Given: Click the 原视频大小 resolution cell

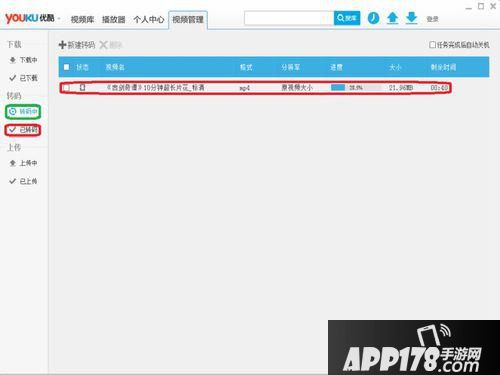Looking at the screenshot, I should coord(297,88).
